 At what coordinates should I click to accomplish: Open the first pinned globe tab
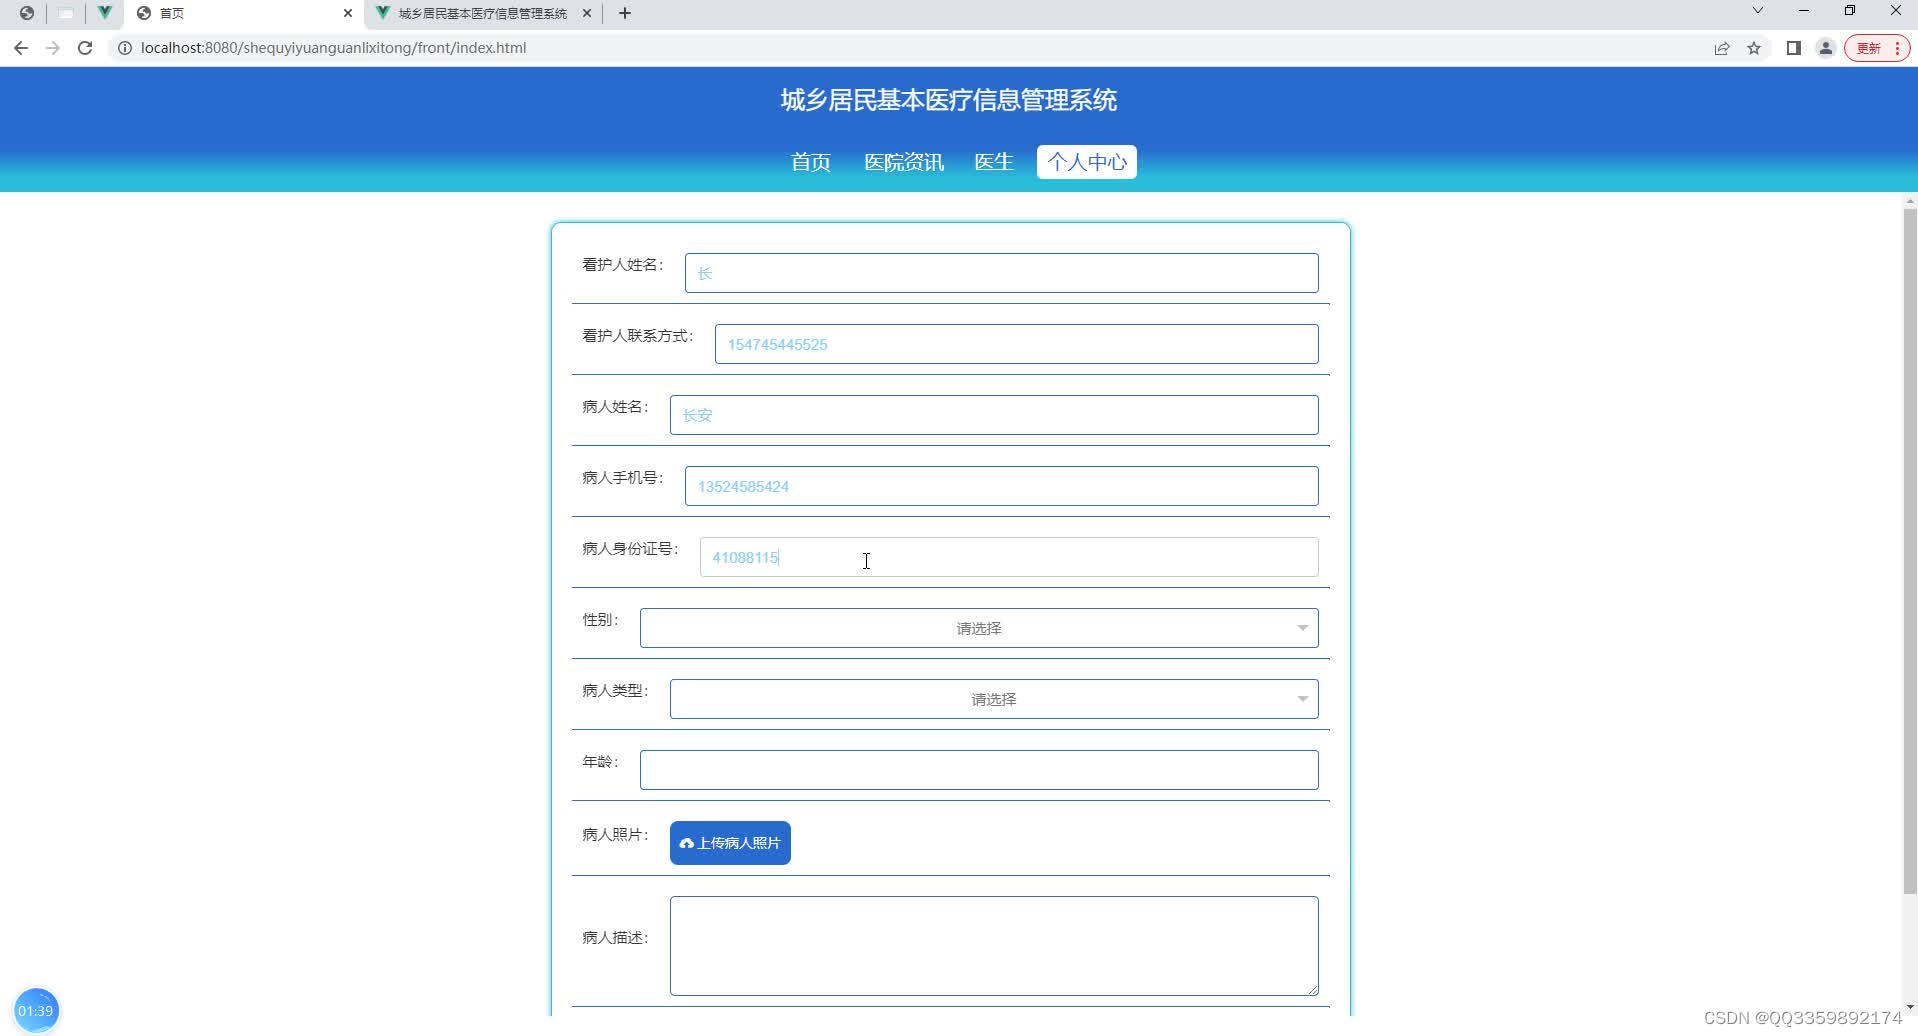[27, 13]
